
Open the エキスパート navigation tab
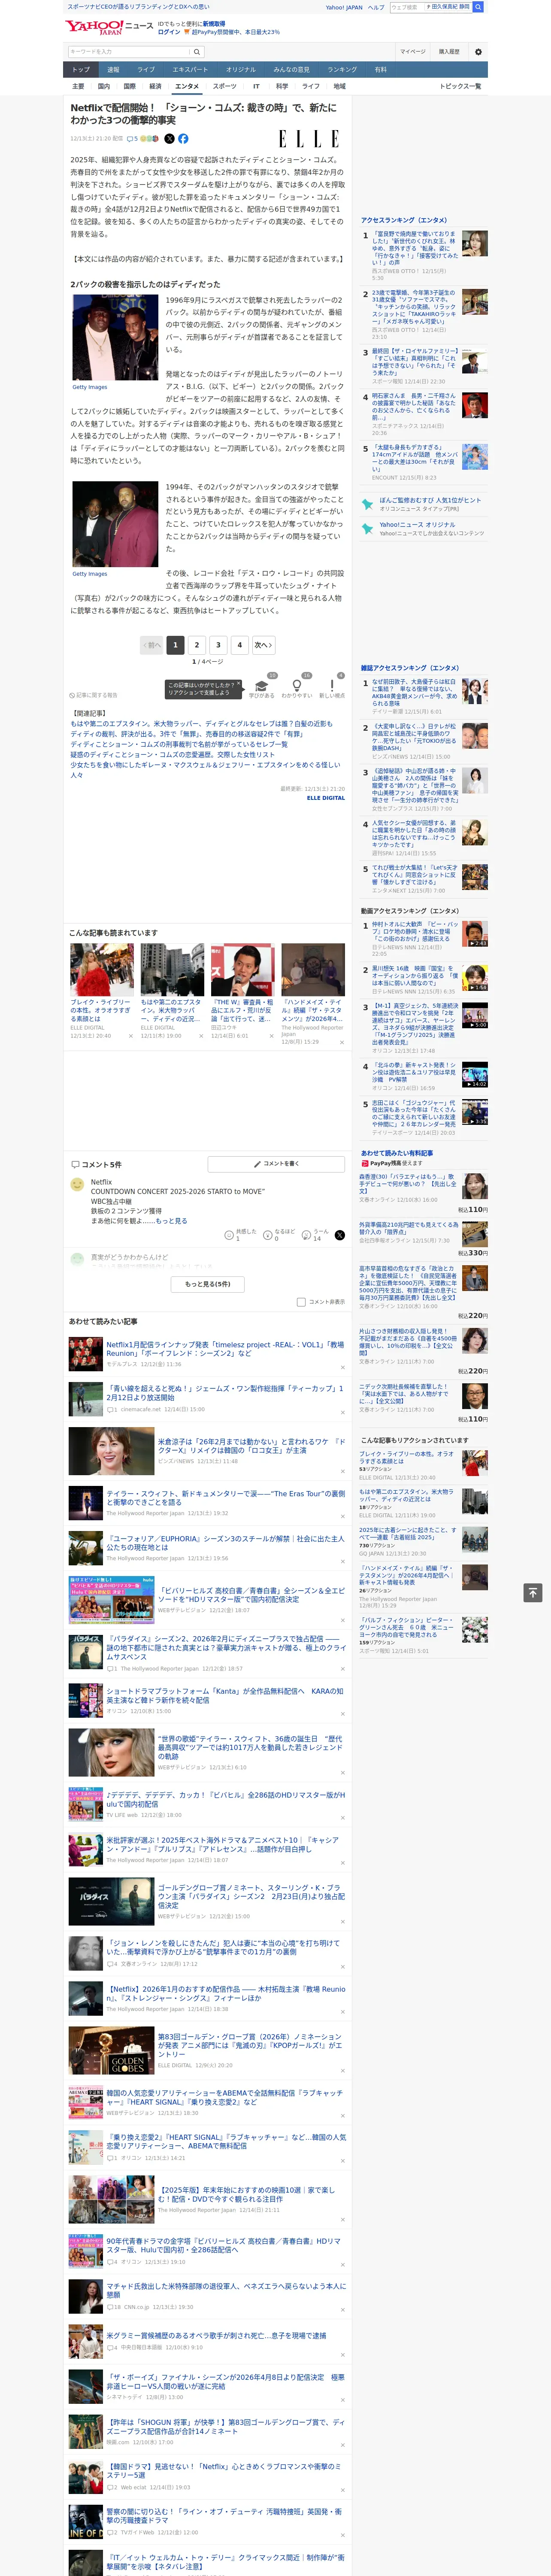coord(190,70)
